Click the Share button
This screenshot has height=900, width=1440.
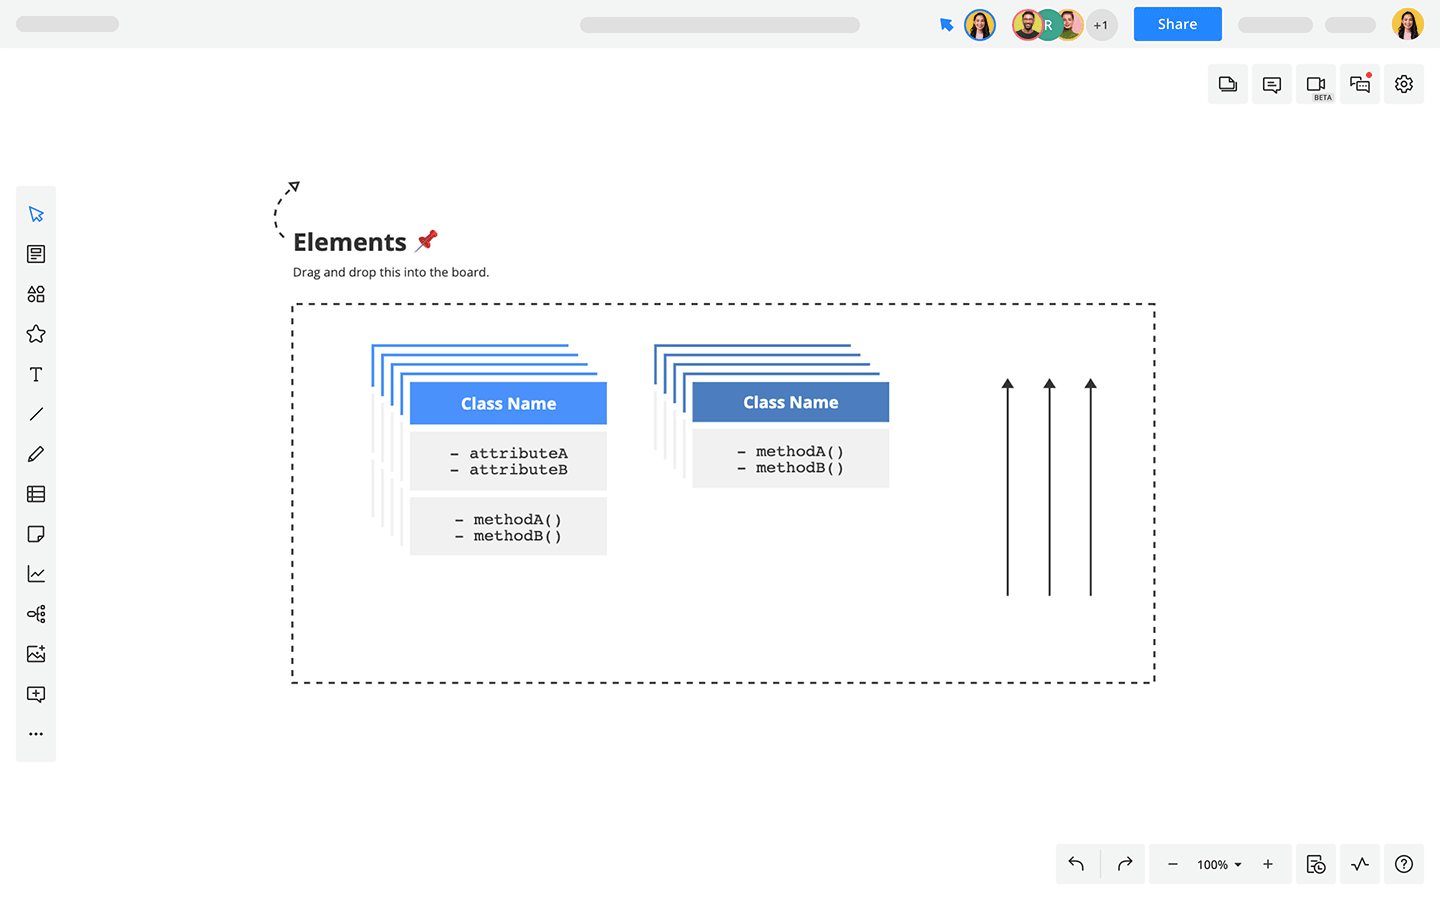click(x=1177, y=24)
